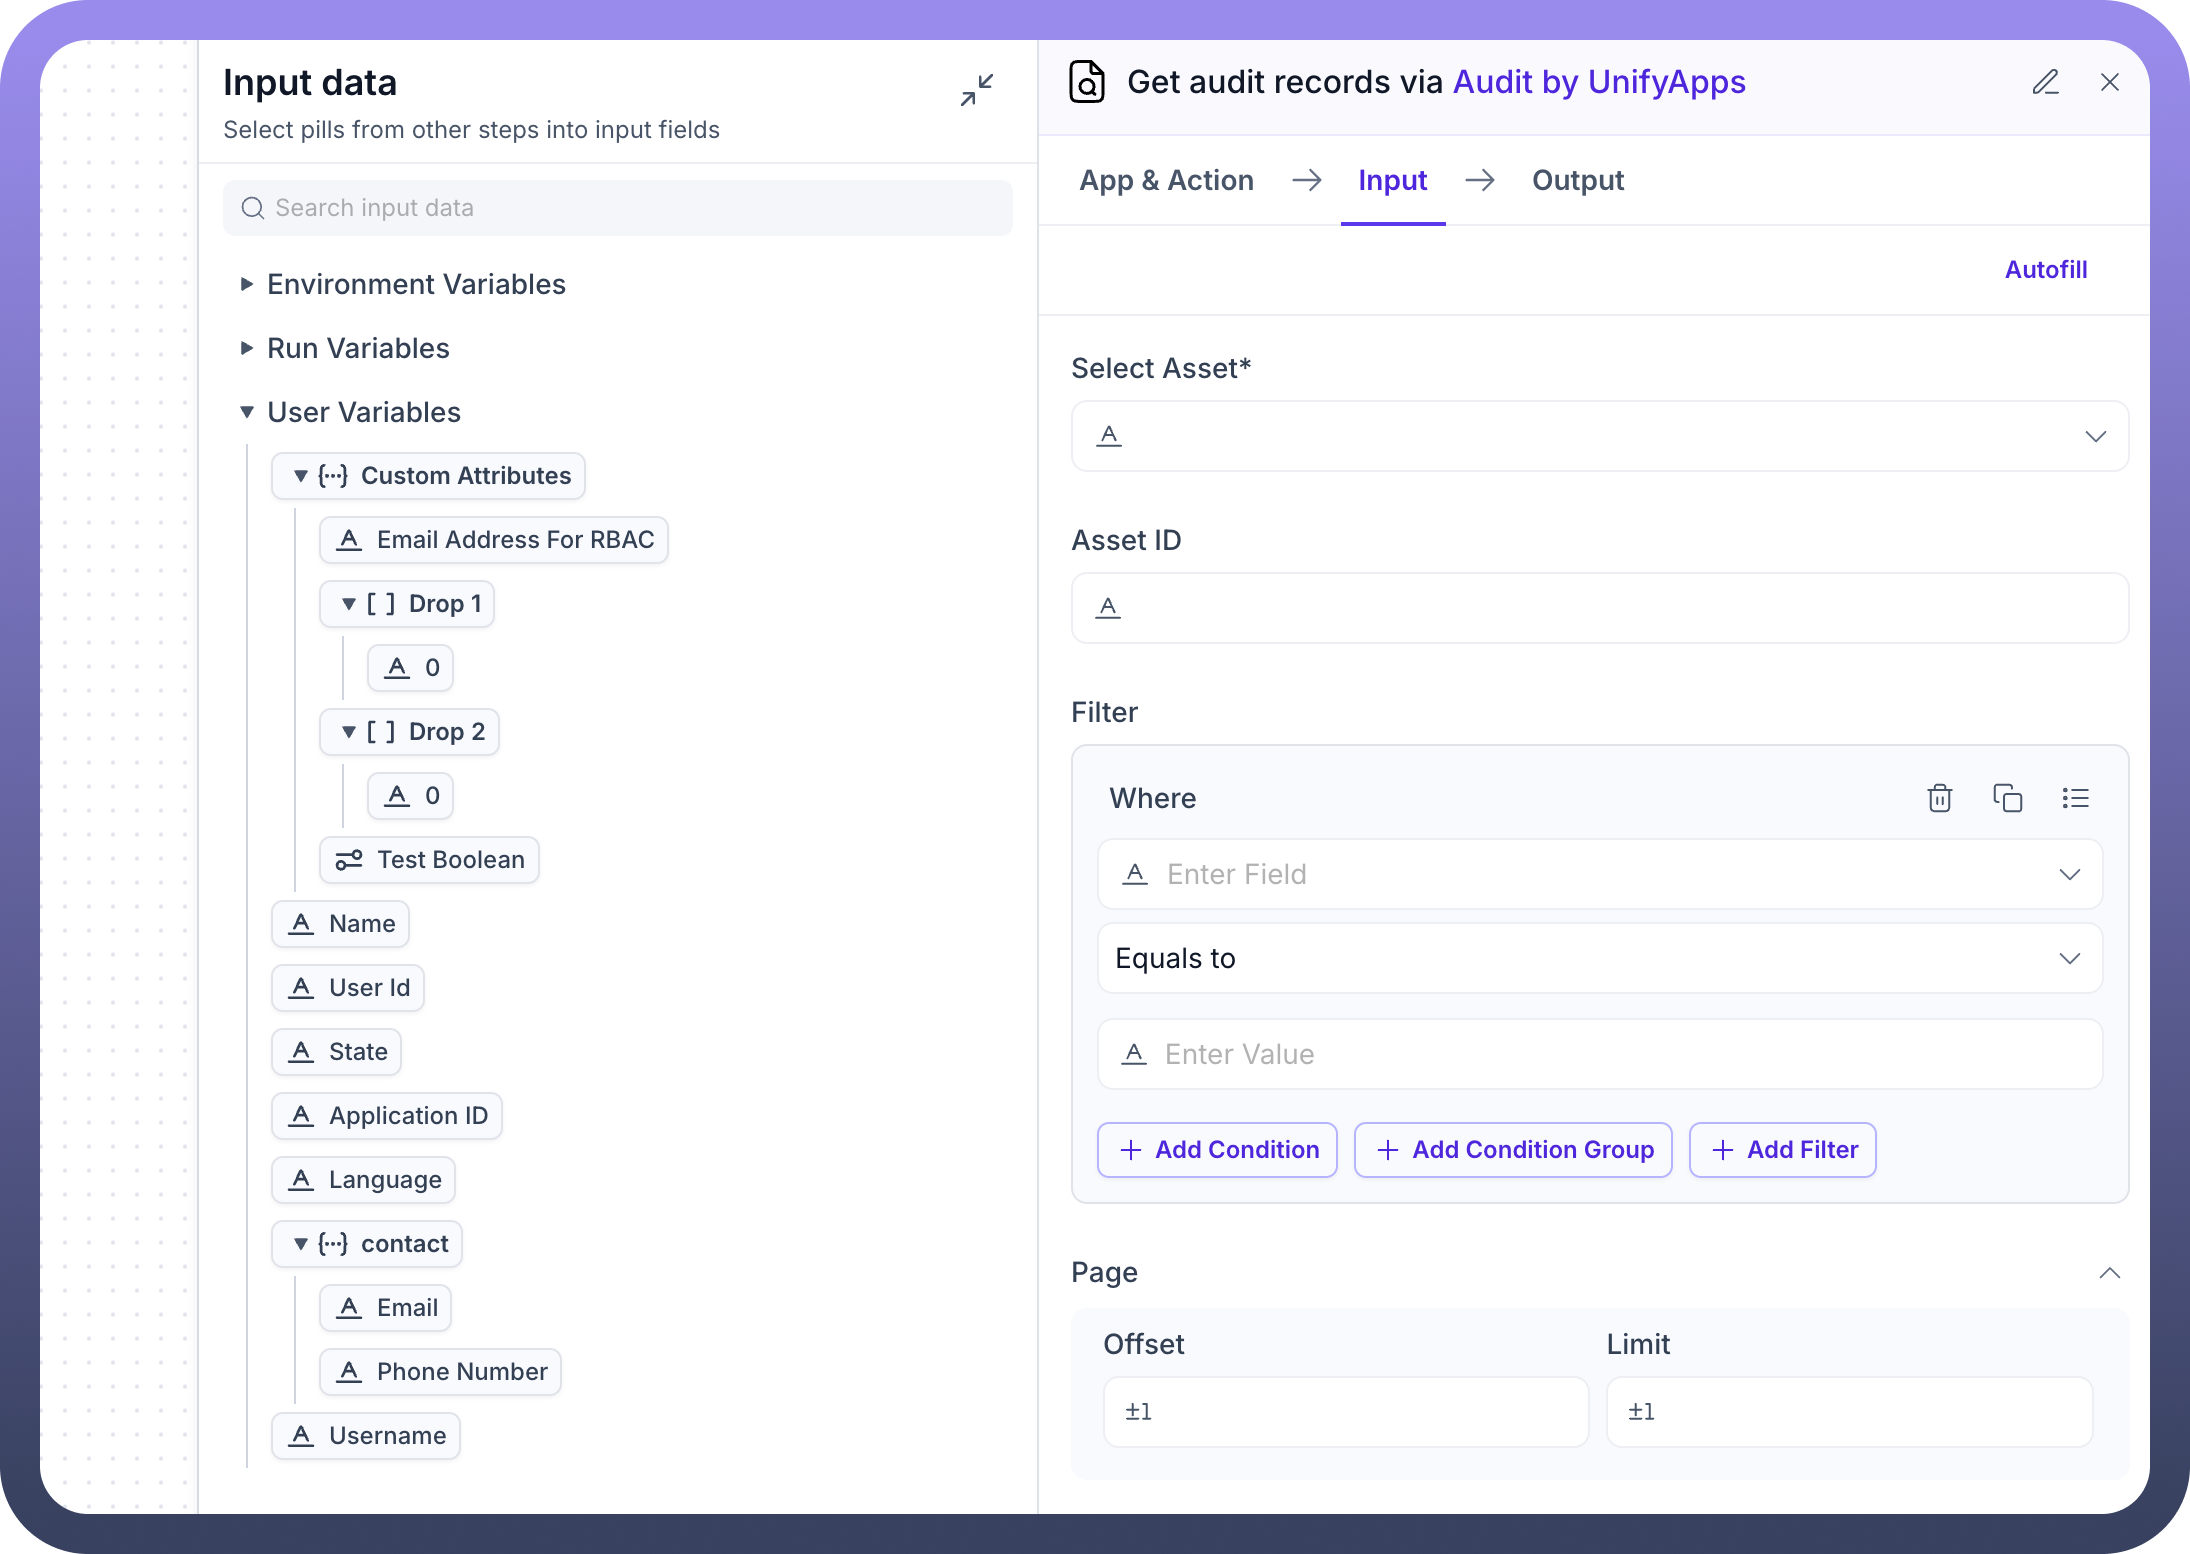
Task: Expand the Environment Variables section
Action: point(247,284)
